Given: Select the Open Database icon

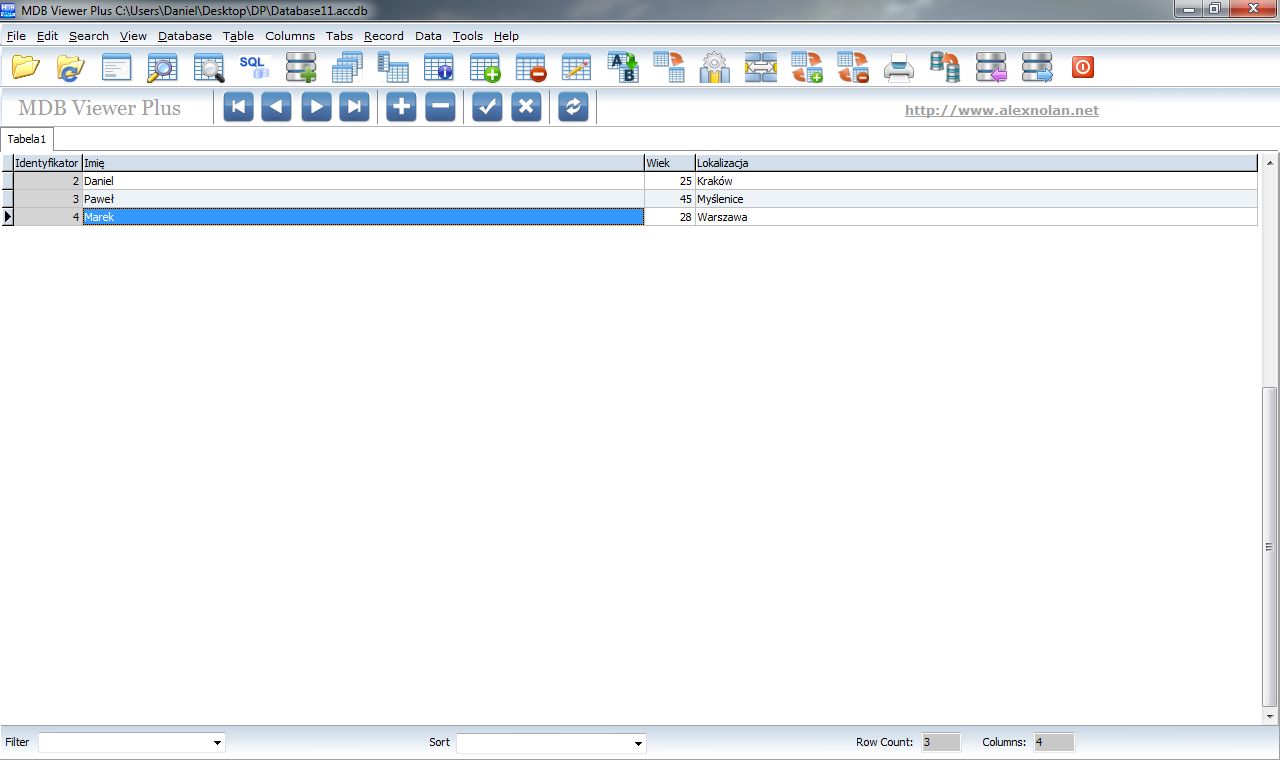Looking at the screenshot, I should [x=26, y=67].
